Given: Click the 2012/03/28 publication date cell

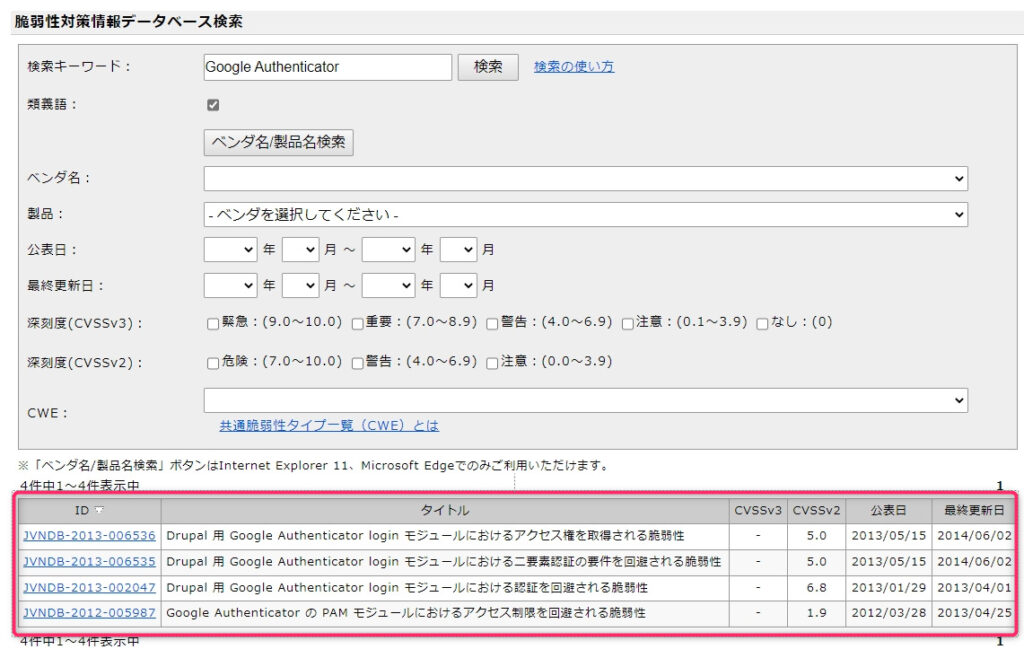Looking at the screenshot, I should click(x=888, y=613).
